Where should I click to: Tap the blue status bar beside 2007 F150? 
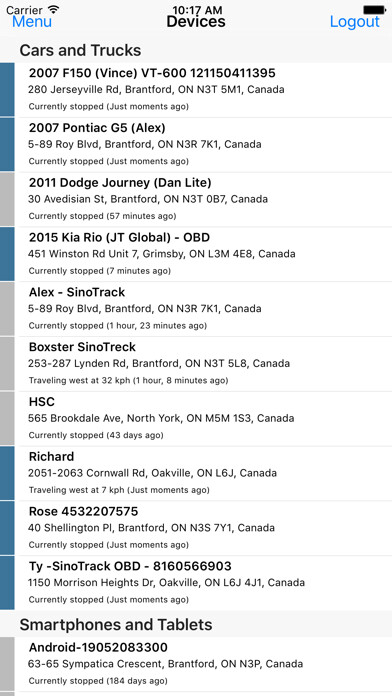coord(7,90)
